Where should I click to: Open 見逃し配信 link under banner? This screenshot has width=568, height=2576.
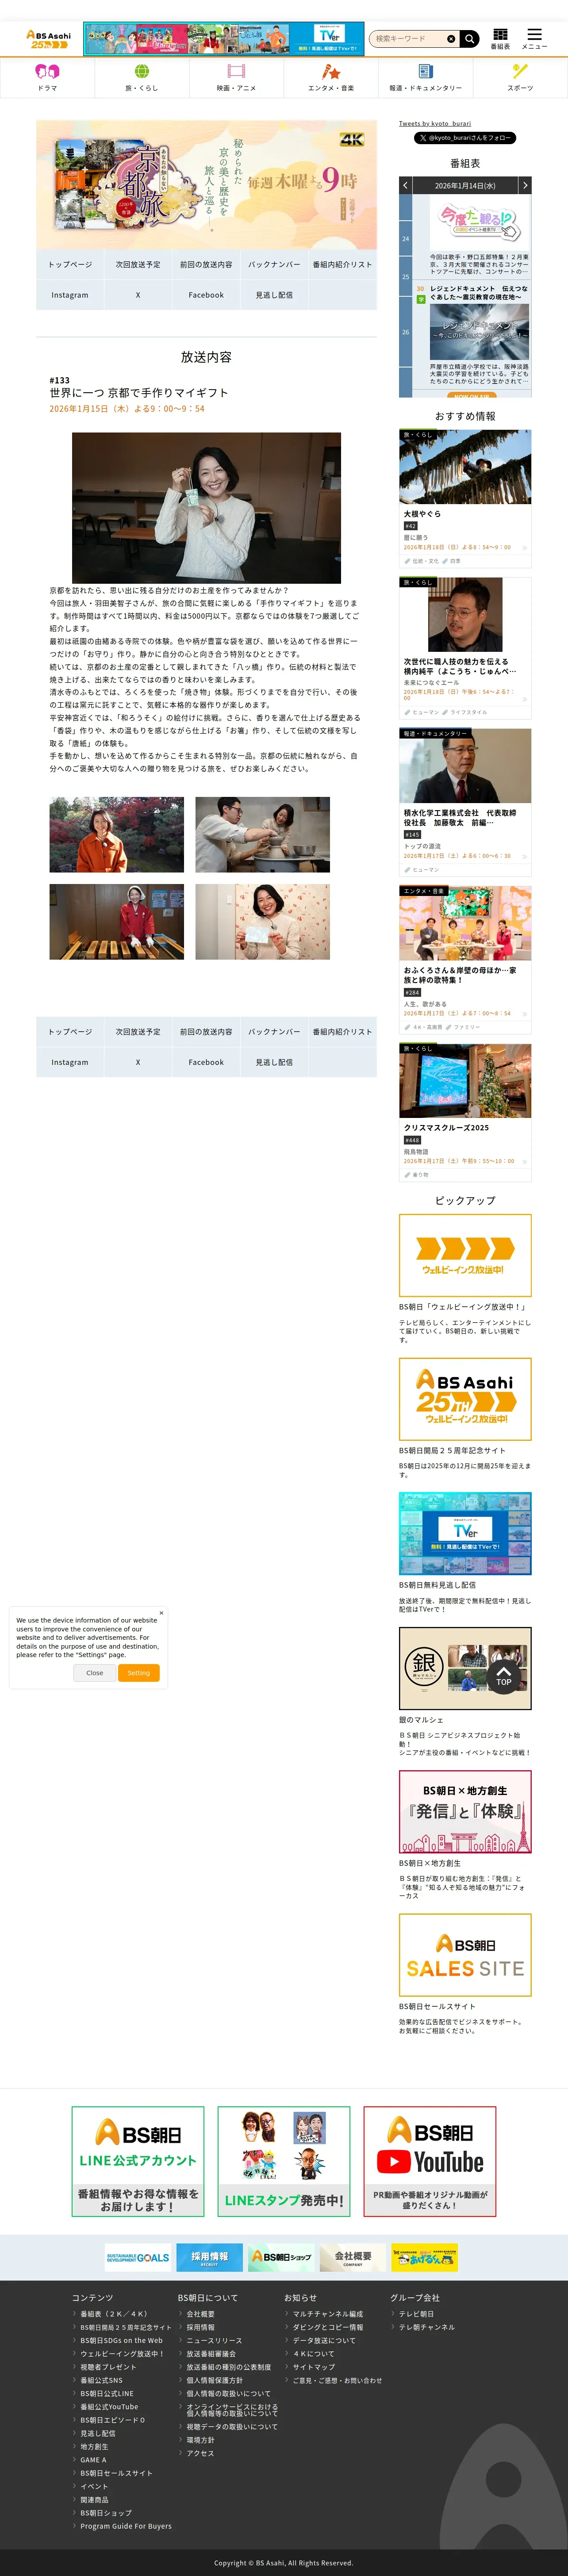(x=274, y=295)
